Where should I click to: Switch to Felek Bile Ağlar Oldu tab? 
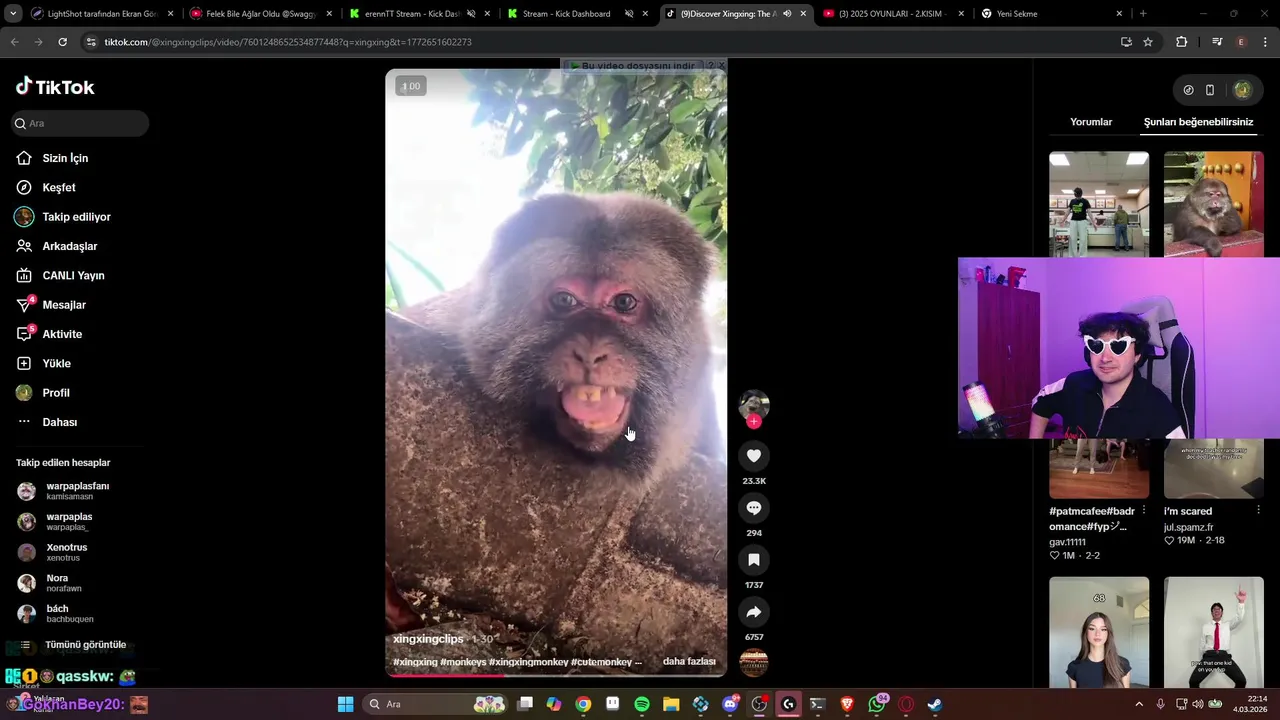coord(261,14)
